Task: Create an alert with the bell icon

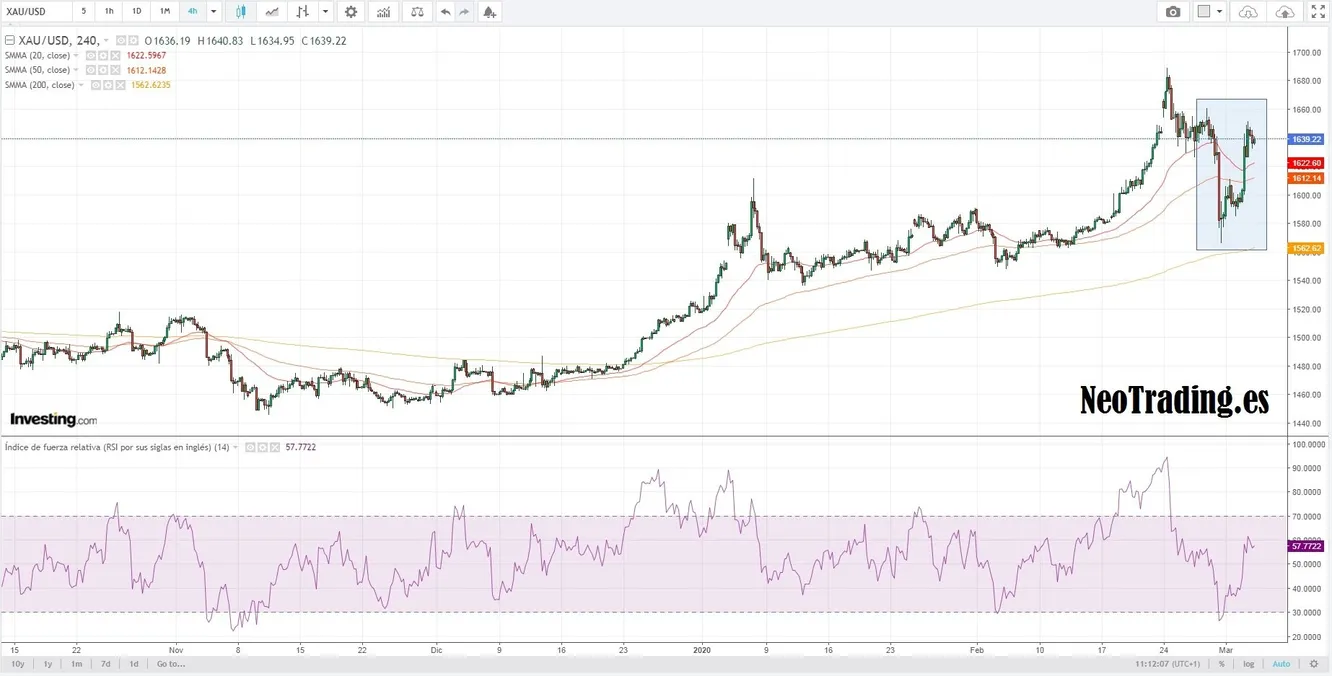Action: 488,12
